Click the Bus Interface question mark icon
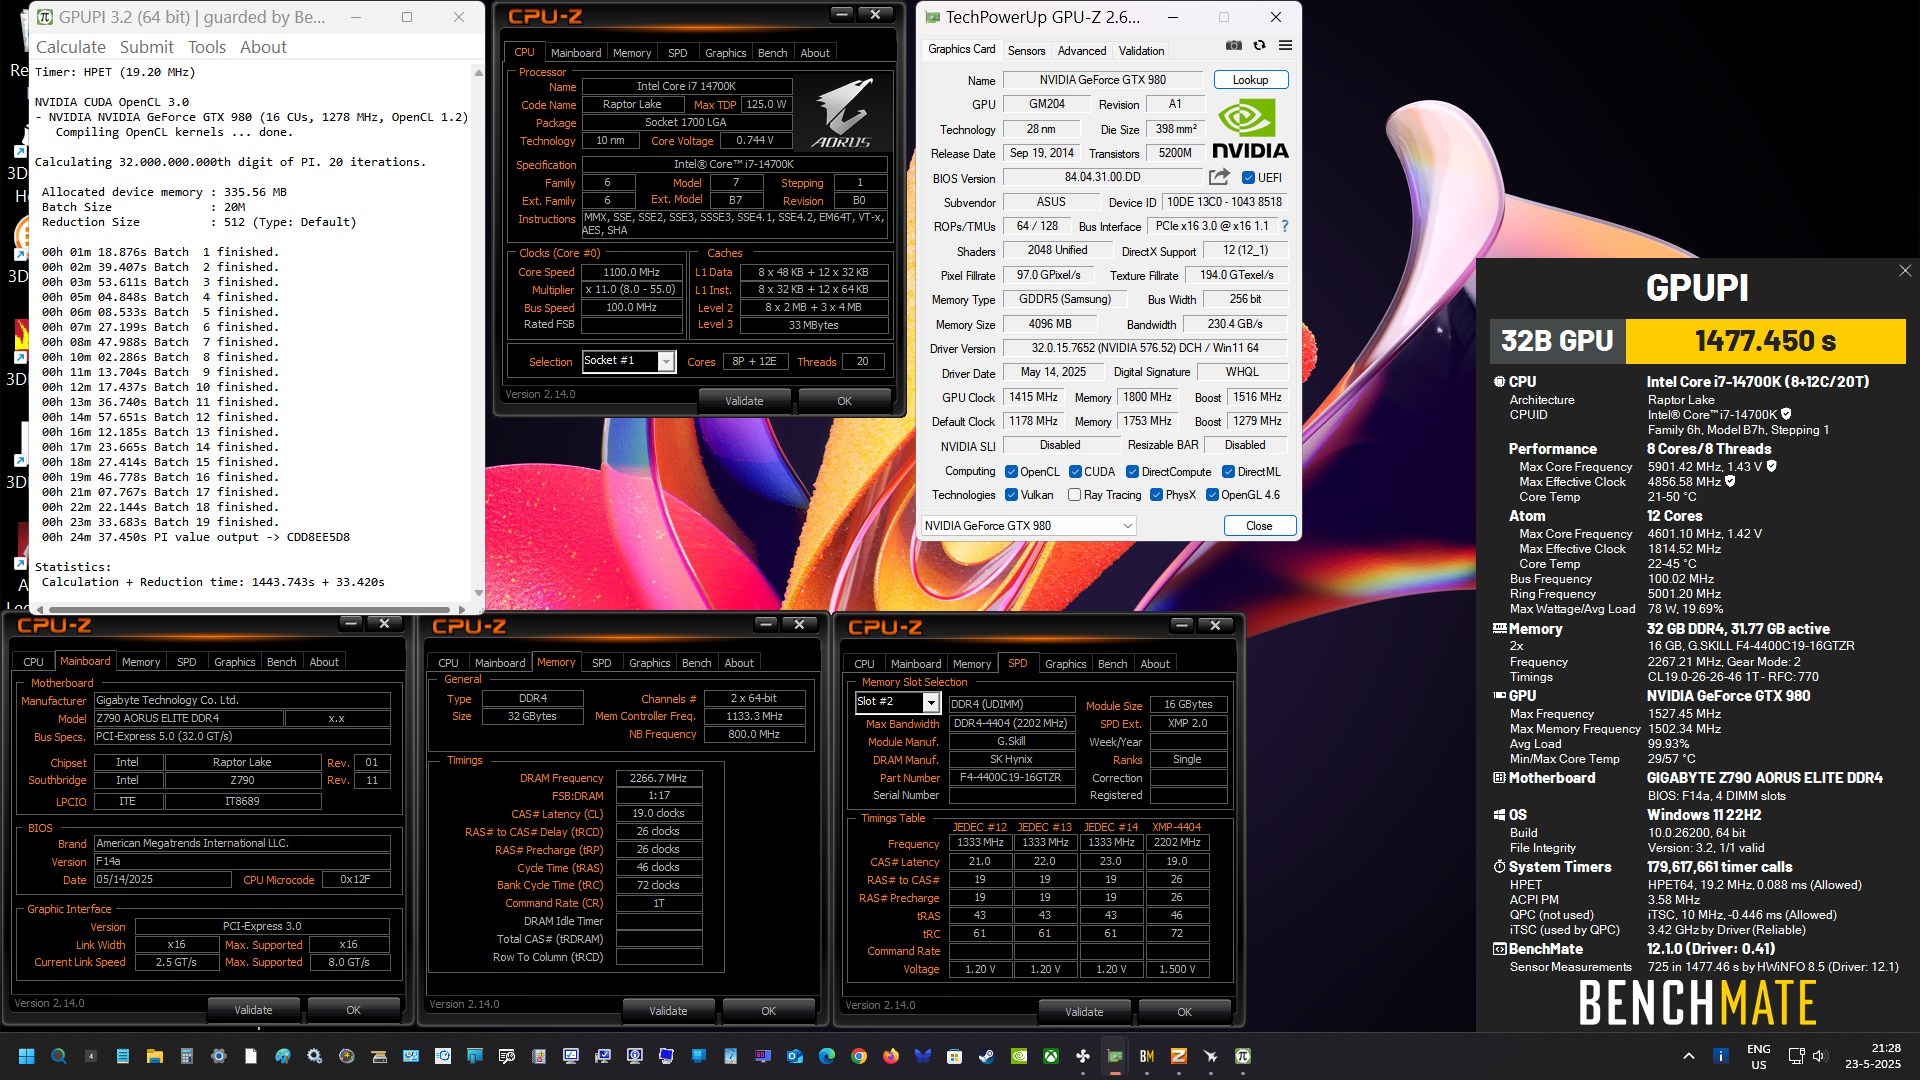Image resolution: width=1920 pixels, height=1080 pixels. (1285, 226)
